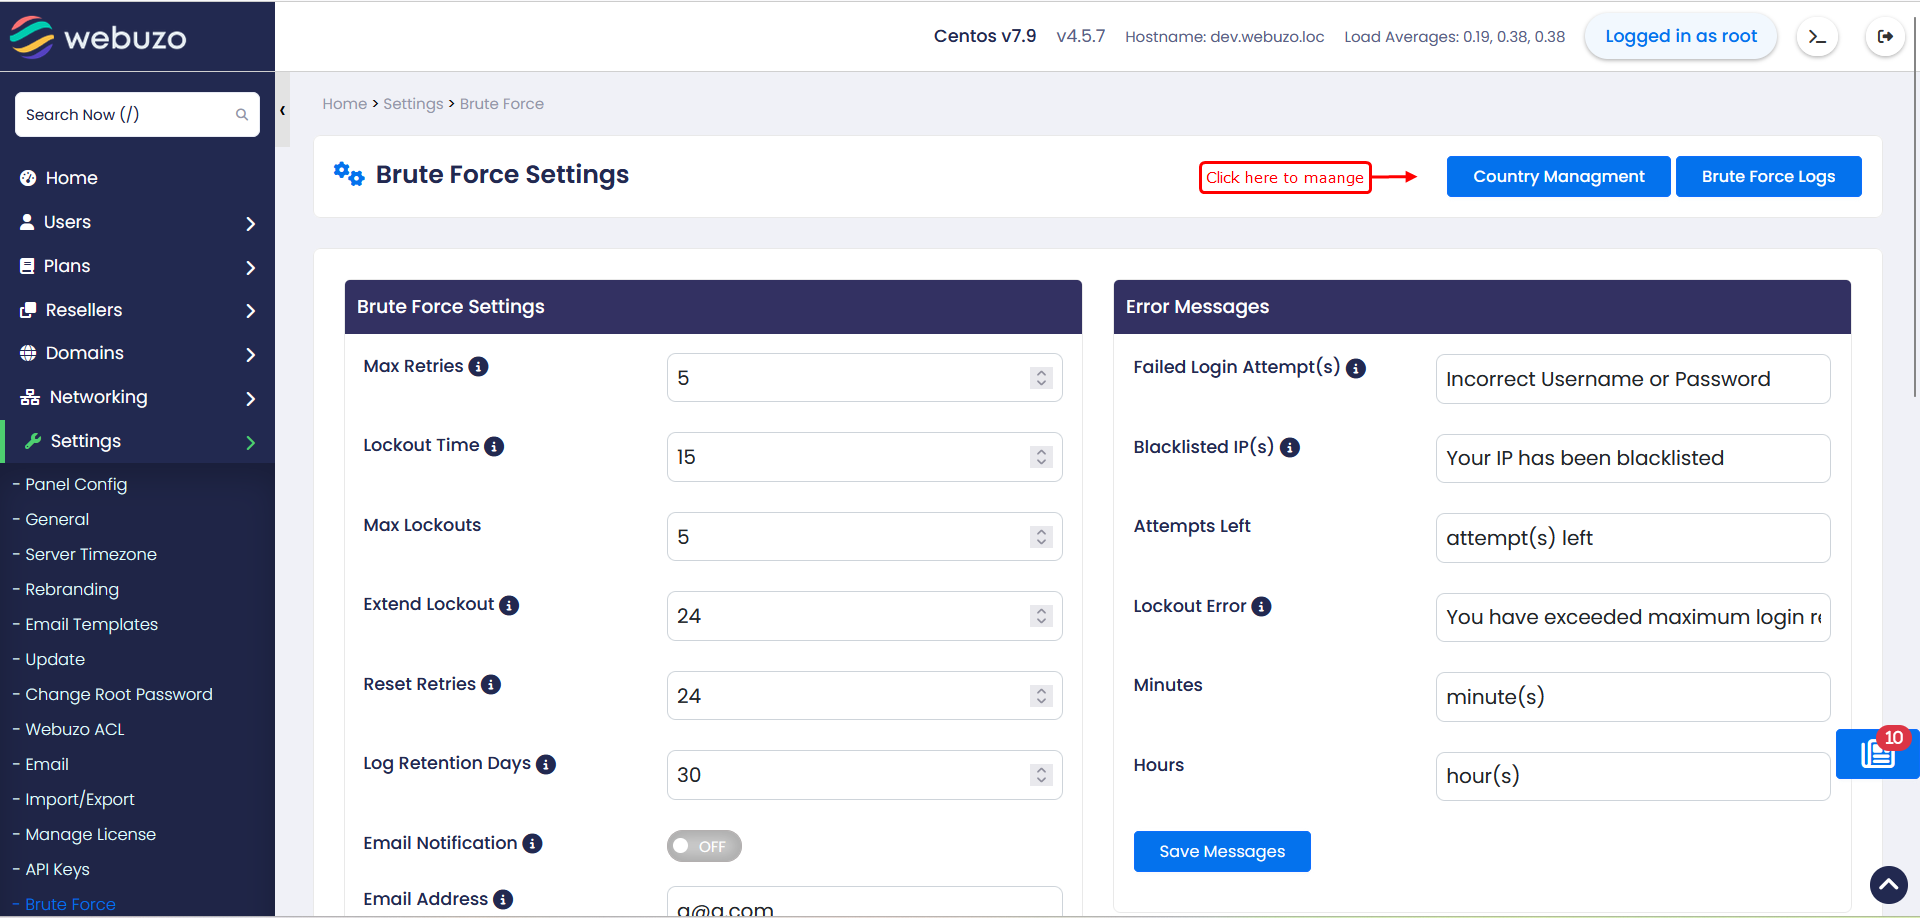Open the notifications icon with badge 10
Viewport: 1920px width, 918px height.
click(1877, 753)
